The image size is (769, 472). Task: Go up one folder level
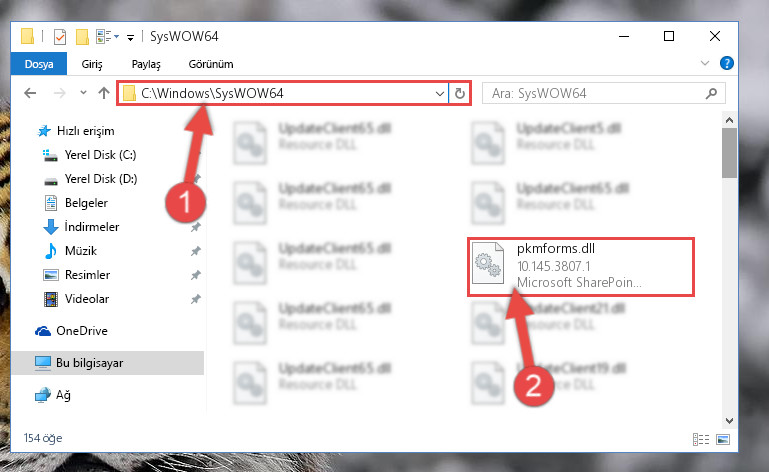(x=103, y=93)
